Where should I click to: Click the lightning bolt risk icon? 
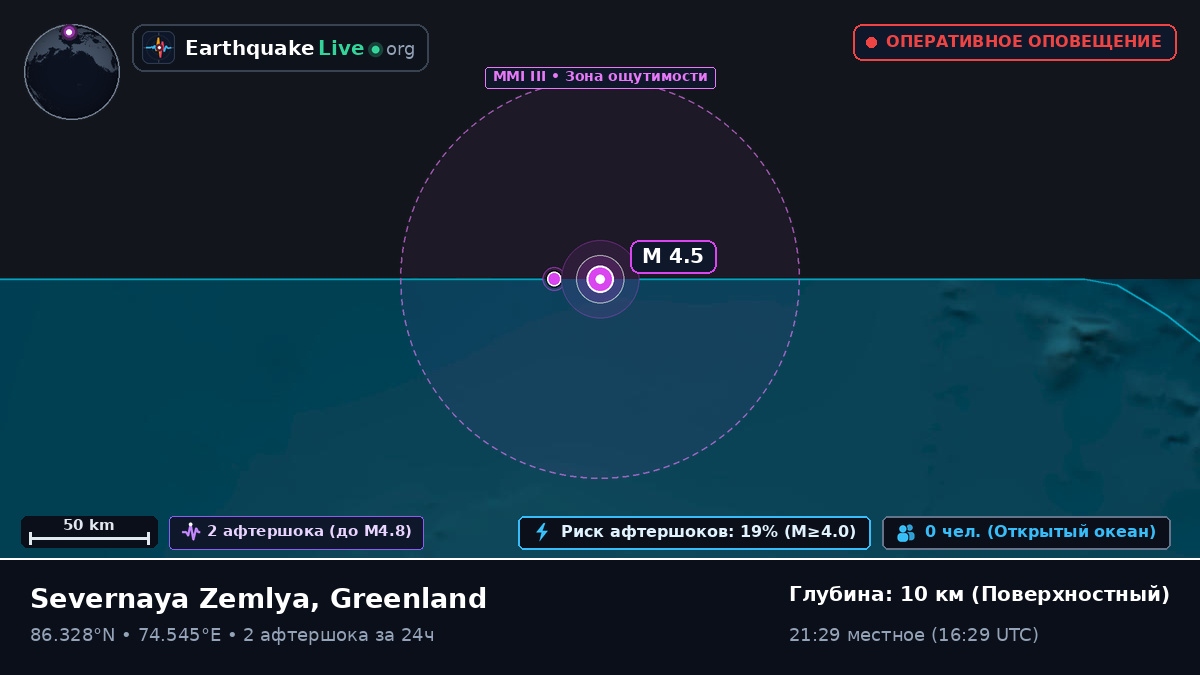tap(542, 533)
